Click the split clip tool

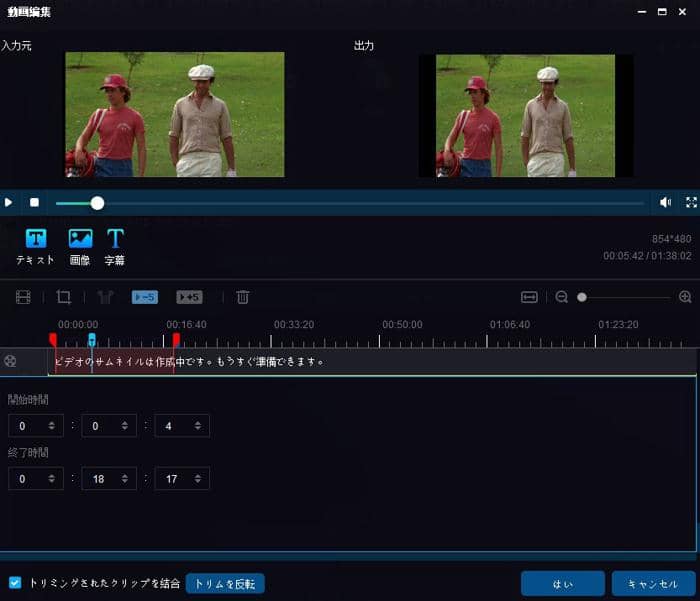pyautogui.click(x=105, y=297)
